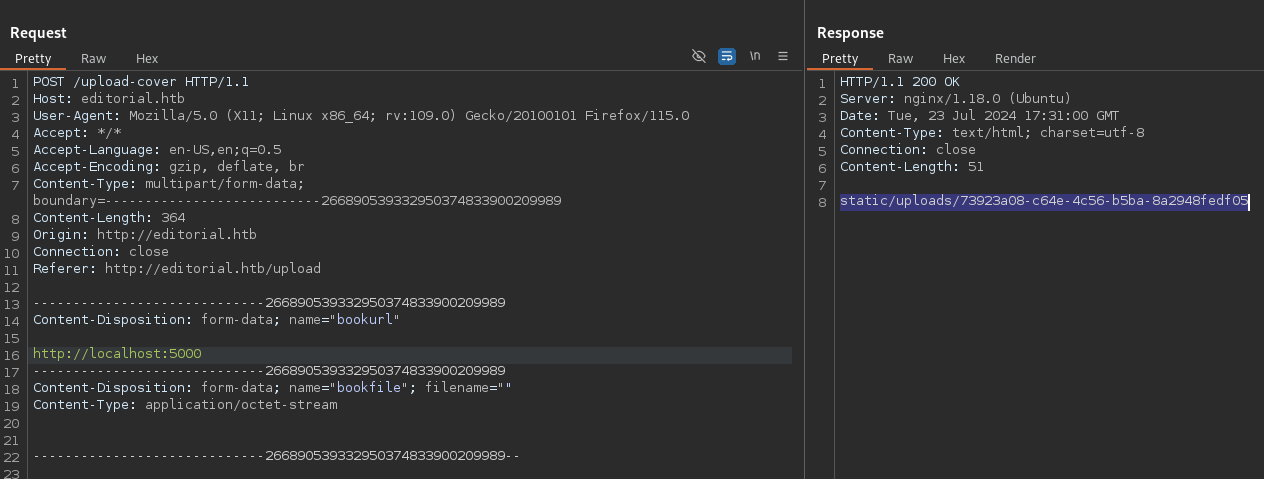
Task: Open the Response Render tab
Action: [1015, 59]
